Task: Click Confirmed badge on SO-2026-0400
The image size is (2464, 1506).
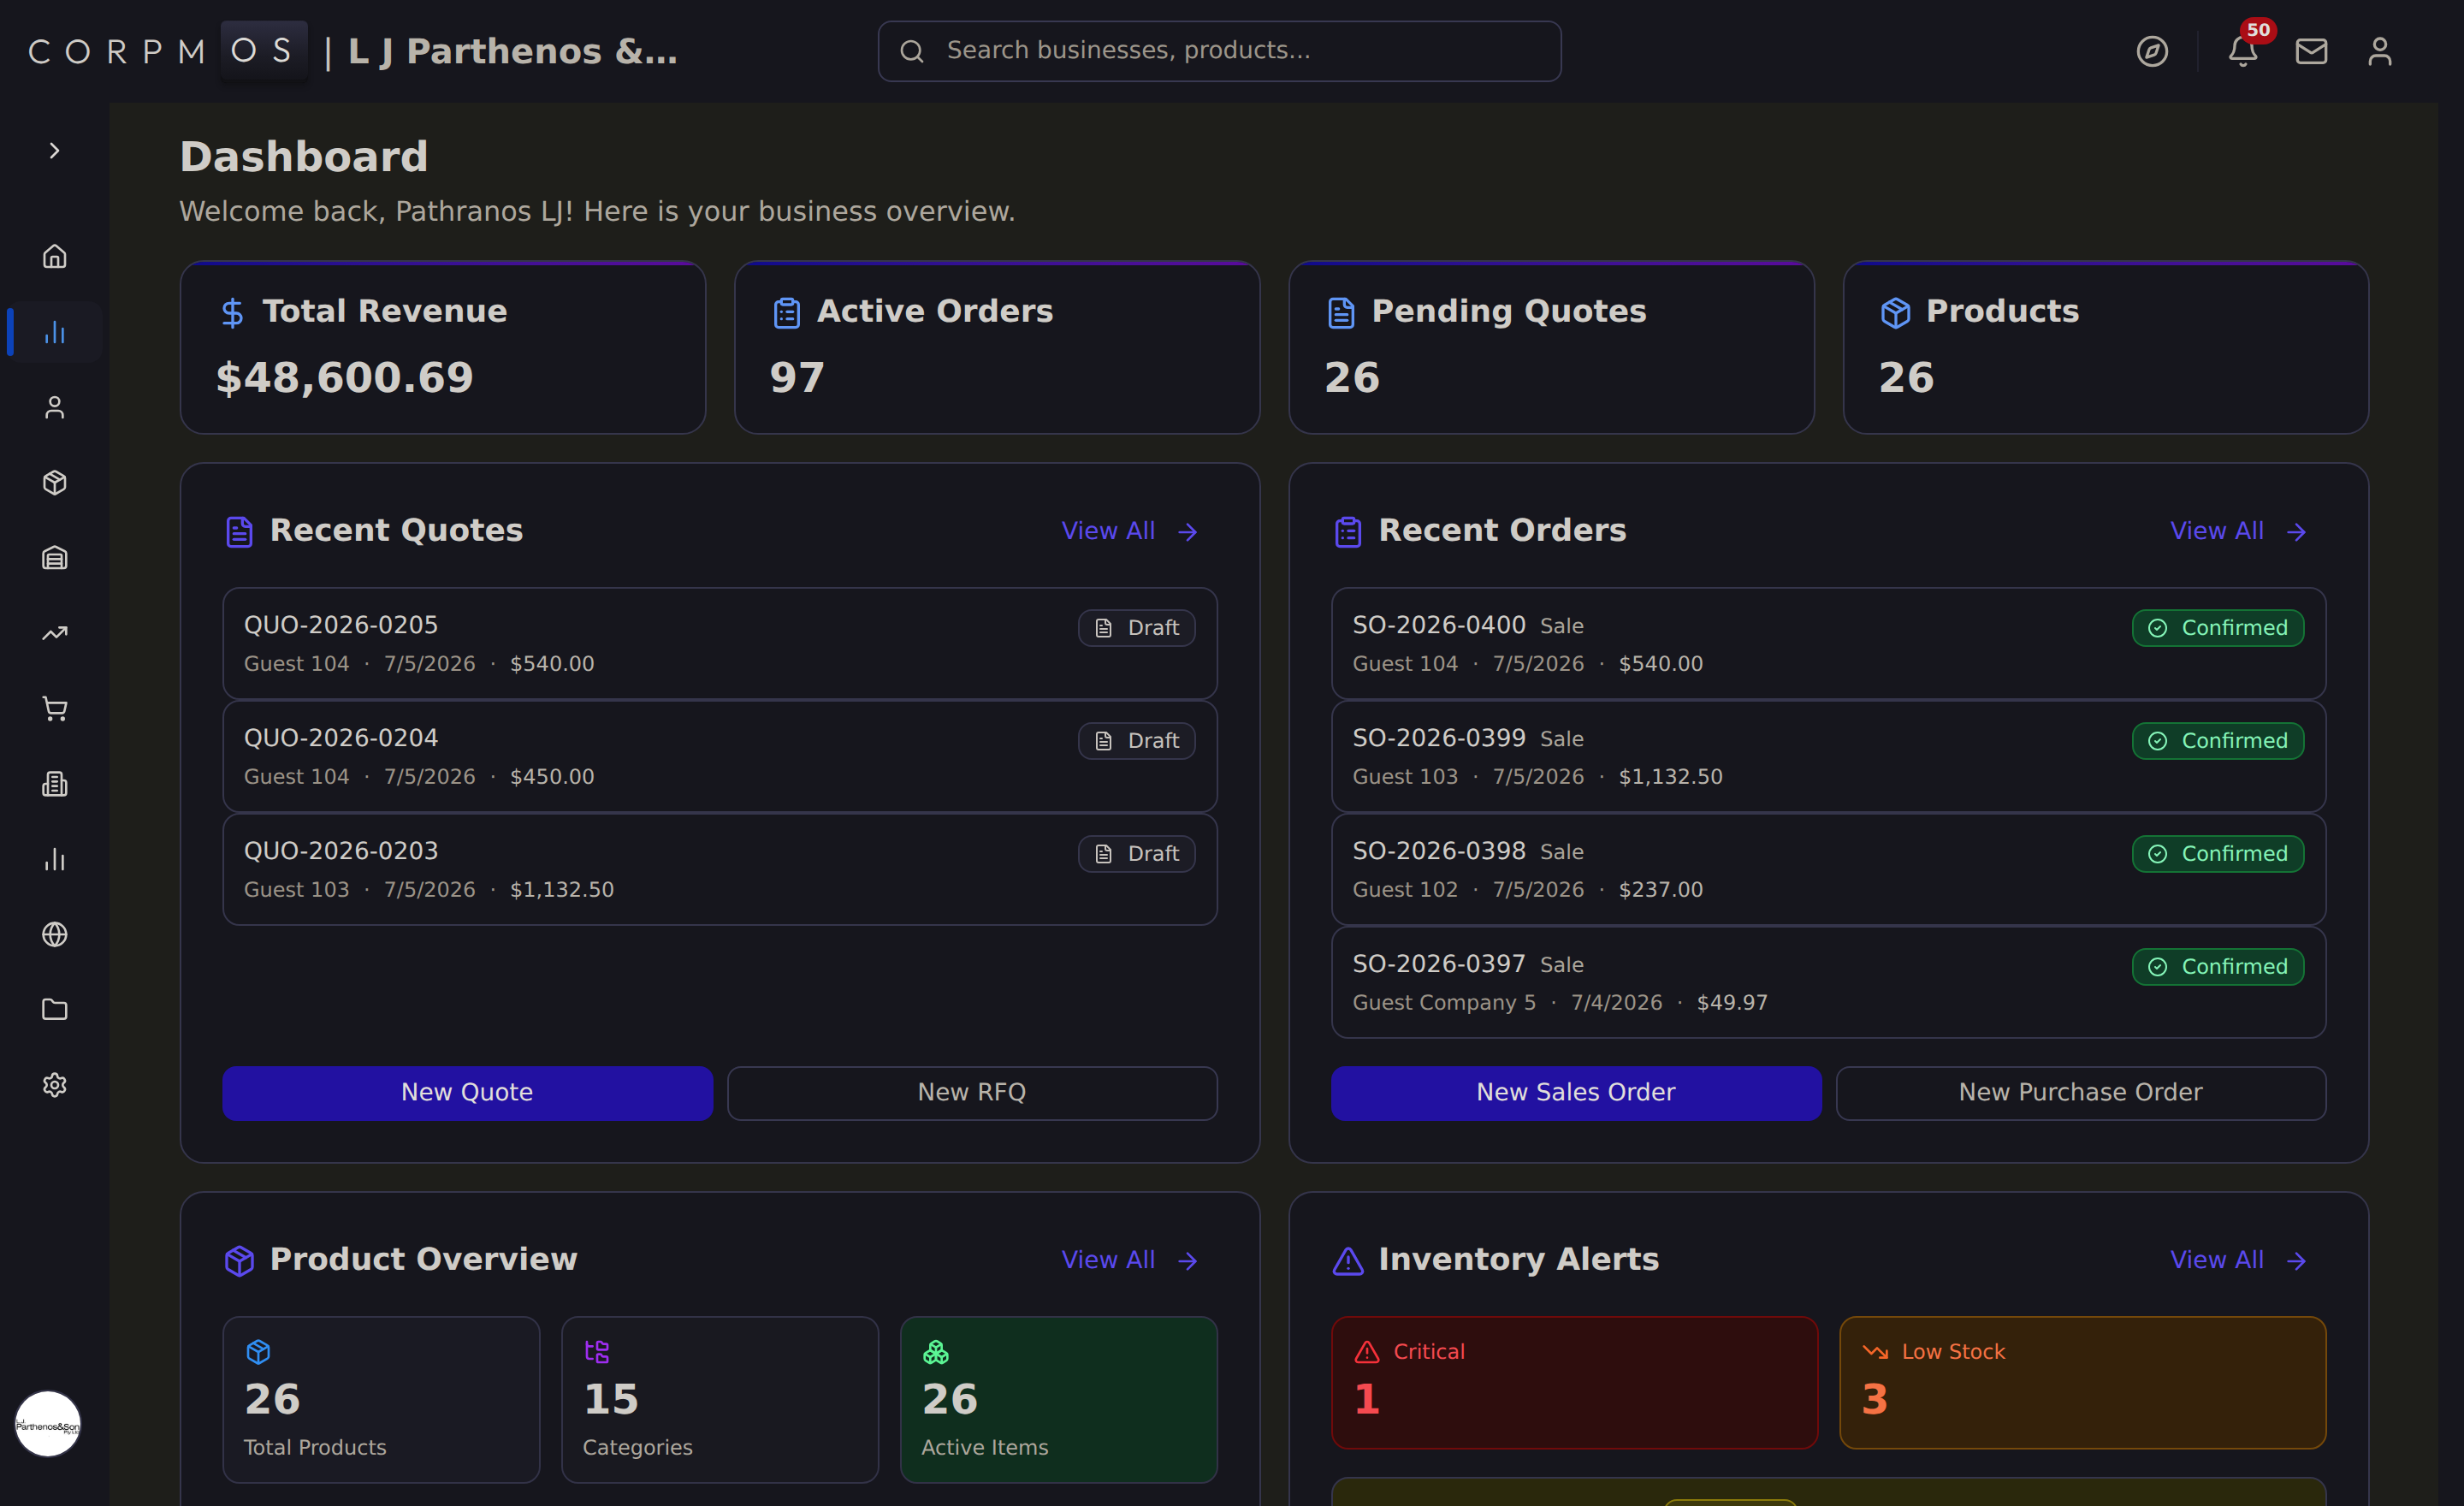Action: (x=2218, y=628)
